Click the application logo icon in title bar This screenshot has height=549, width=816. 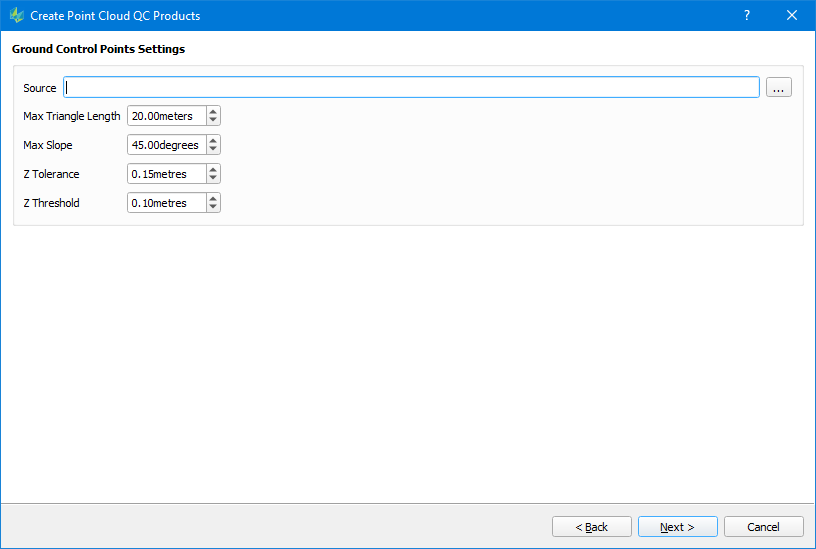pyautogui.click(x=16, y=16)
